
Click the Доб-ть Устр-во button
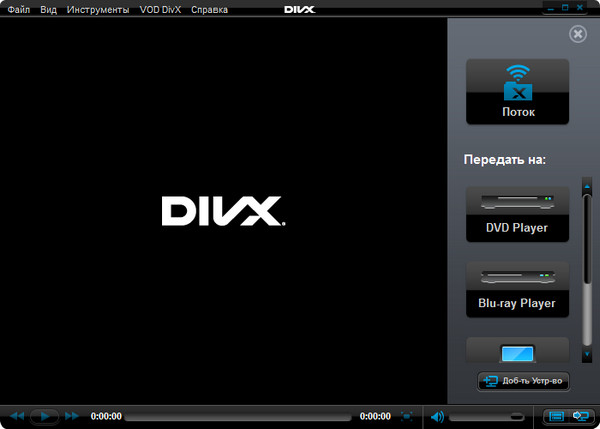point(524,381)
